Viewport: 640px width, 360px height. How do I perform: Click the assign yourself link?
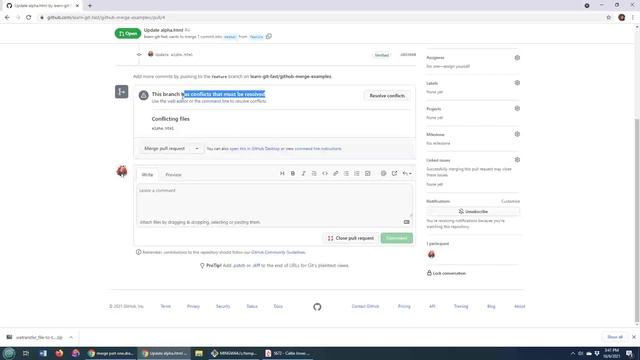(x=457, y=66)
